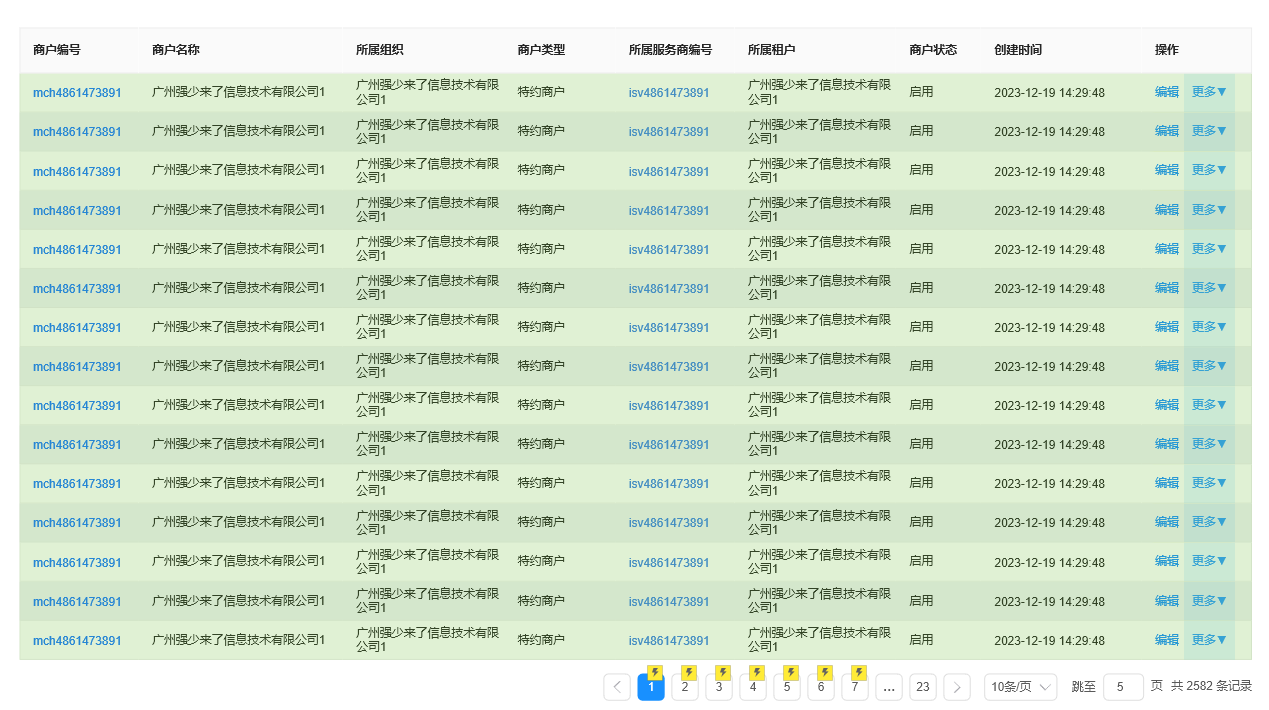The image size is (1269, 710).
Task: Go to the next page with right arrow
Action: coord(957,687)
